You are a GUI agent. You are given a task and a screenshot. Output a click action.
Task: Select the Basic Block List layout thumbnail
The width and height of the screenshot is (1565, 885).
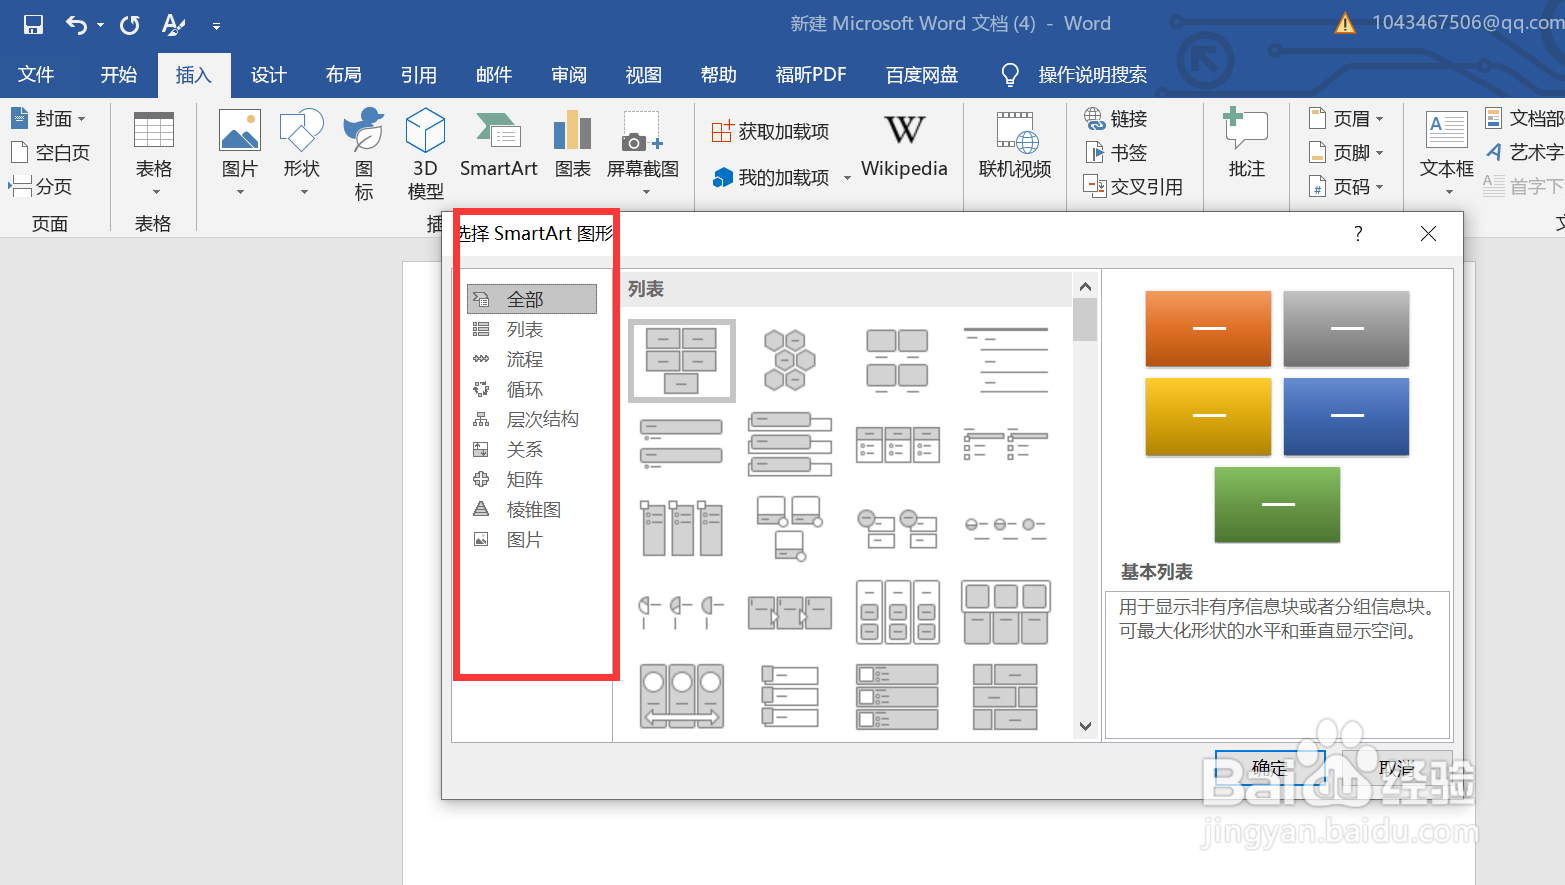[x=682, y=361]
